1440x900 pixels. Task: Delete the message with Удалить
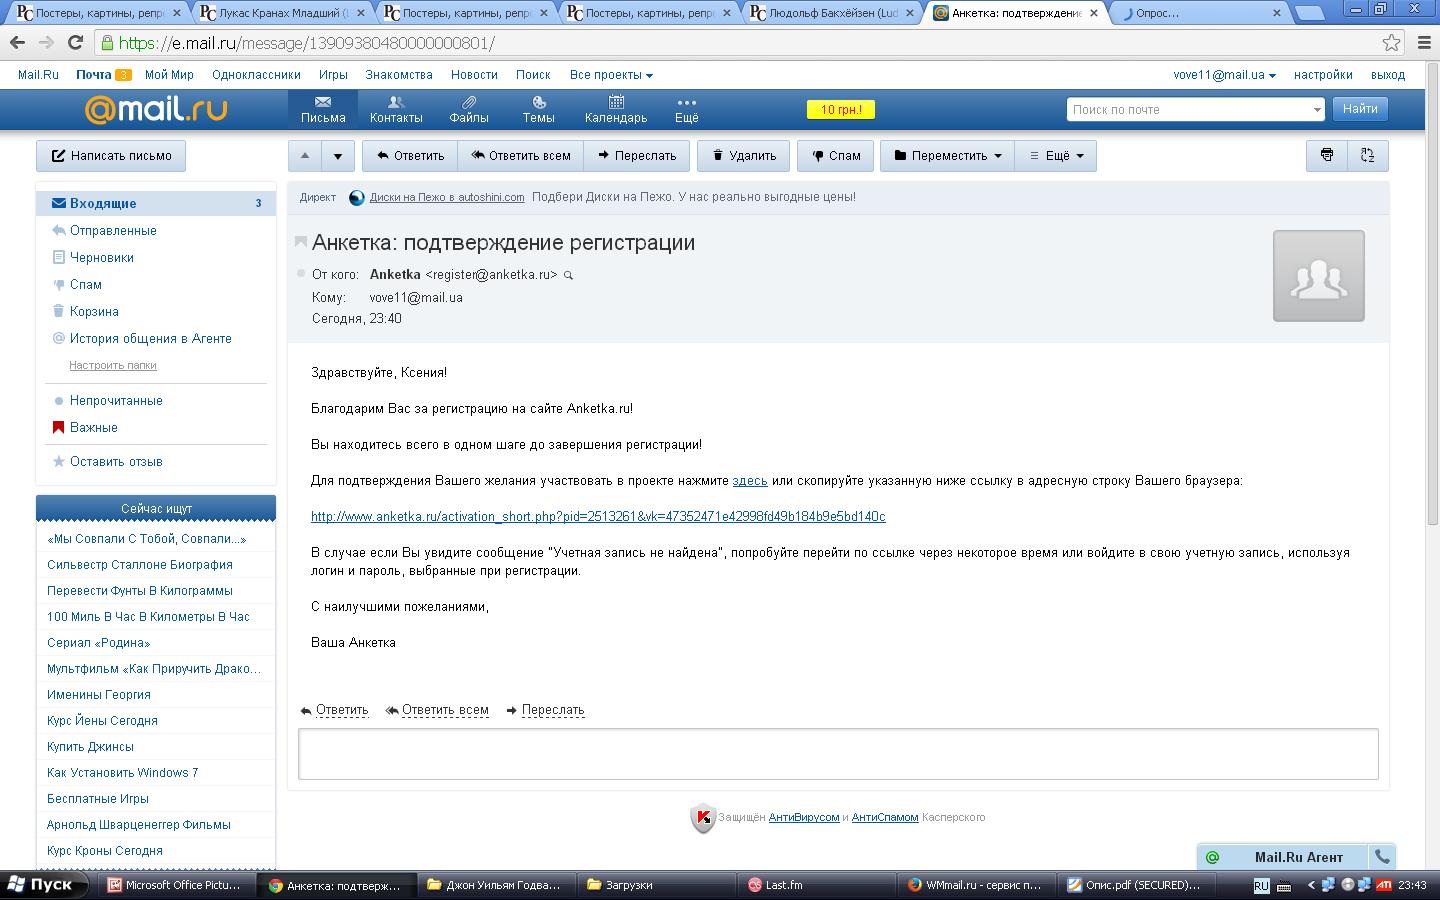click(743, 155)
